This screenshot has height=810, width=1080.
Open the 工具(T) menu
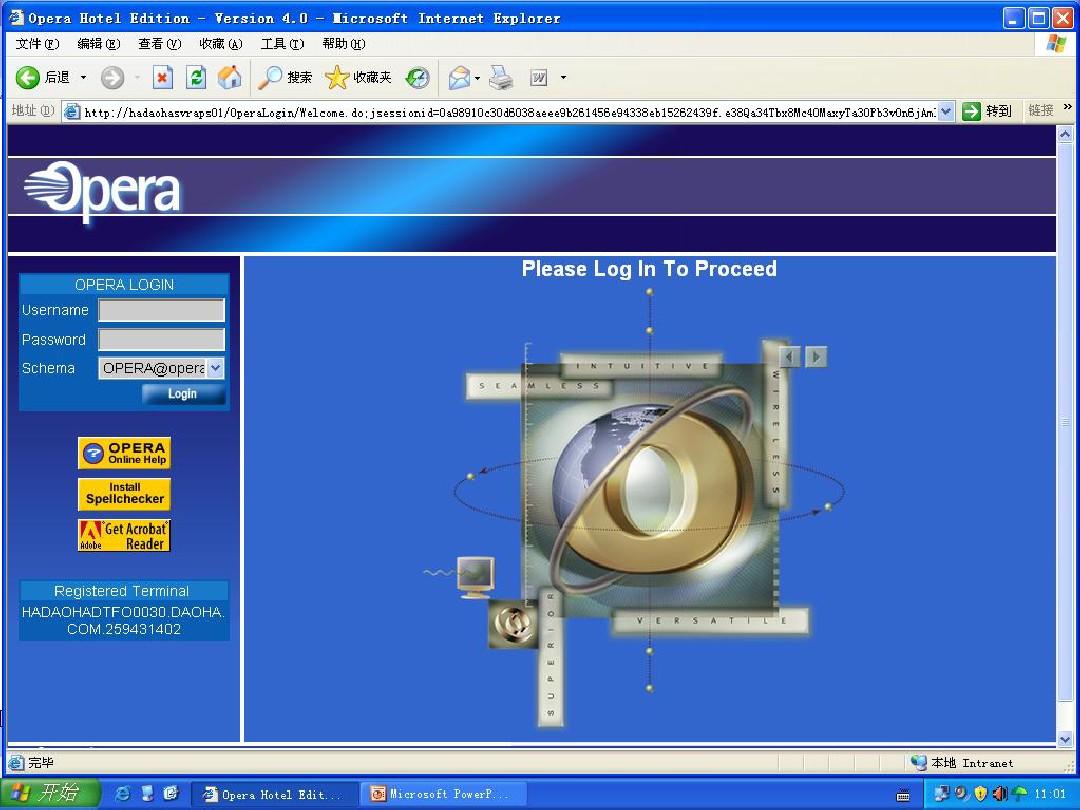point(282,44)
